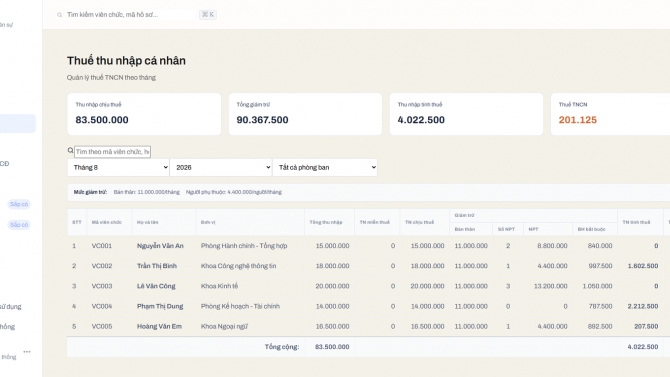Click employee code VC005

pos(102,326)
